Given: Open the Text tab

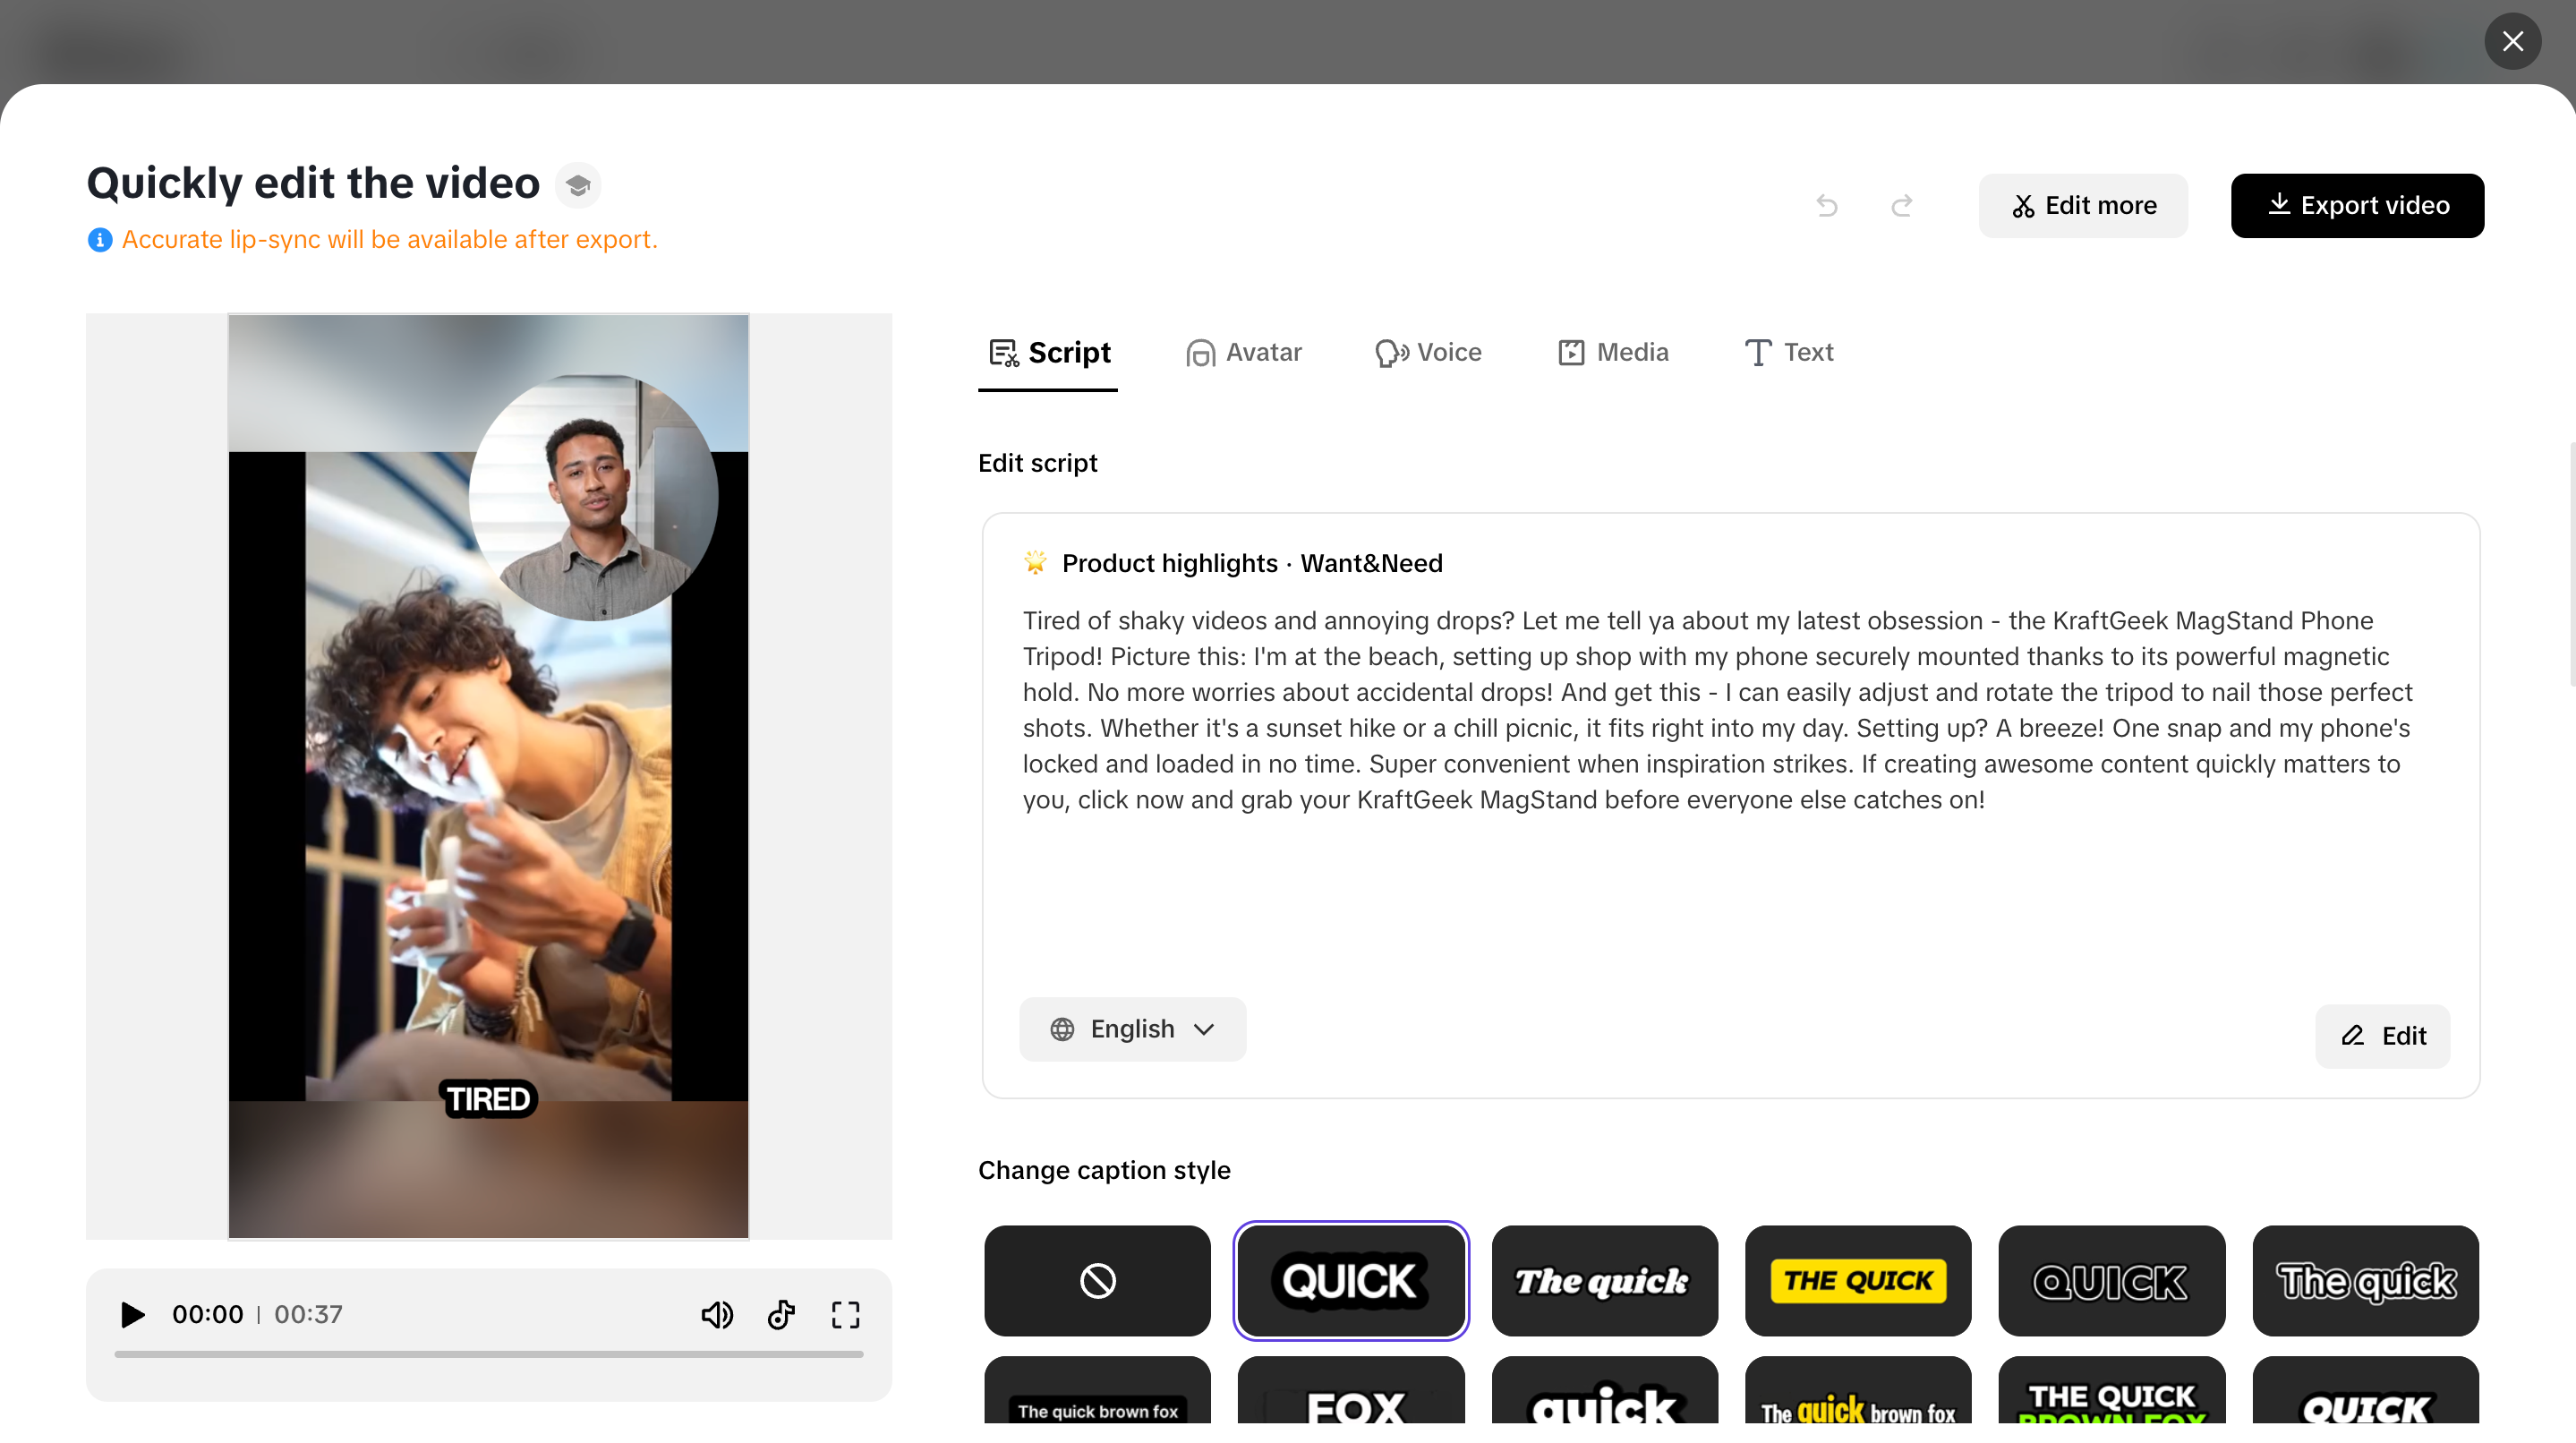Looking at the screenshot, I should tap(1789, 352).
